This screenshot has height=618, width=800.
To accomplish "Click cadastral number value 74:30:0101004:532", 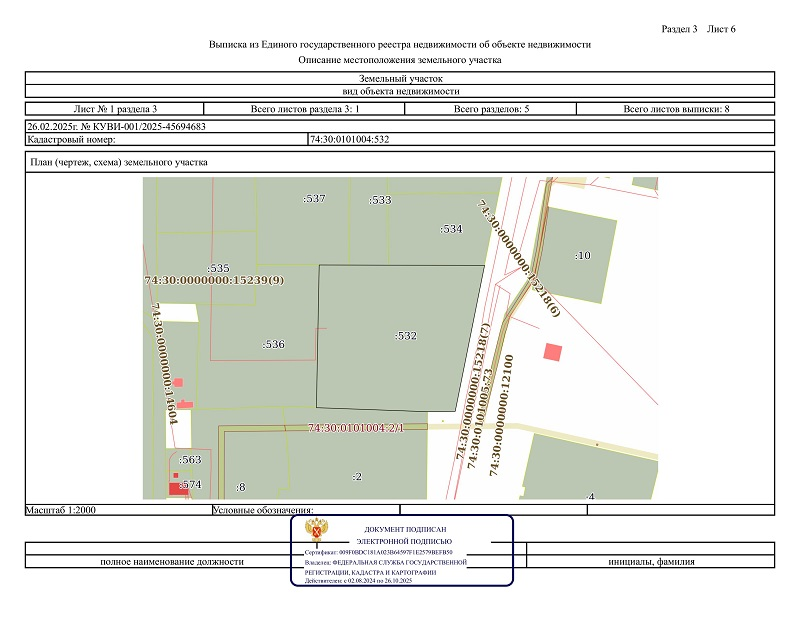I will coord(350,139).
